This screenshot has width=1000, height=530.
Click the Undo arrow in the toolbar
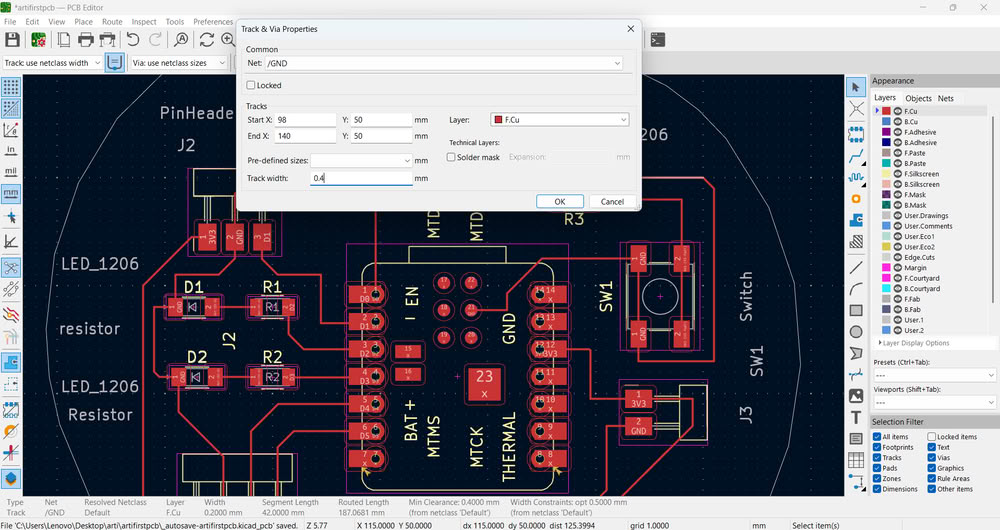[133, 40]
